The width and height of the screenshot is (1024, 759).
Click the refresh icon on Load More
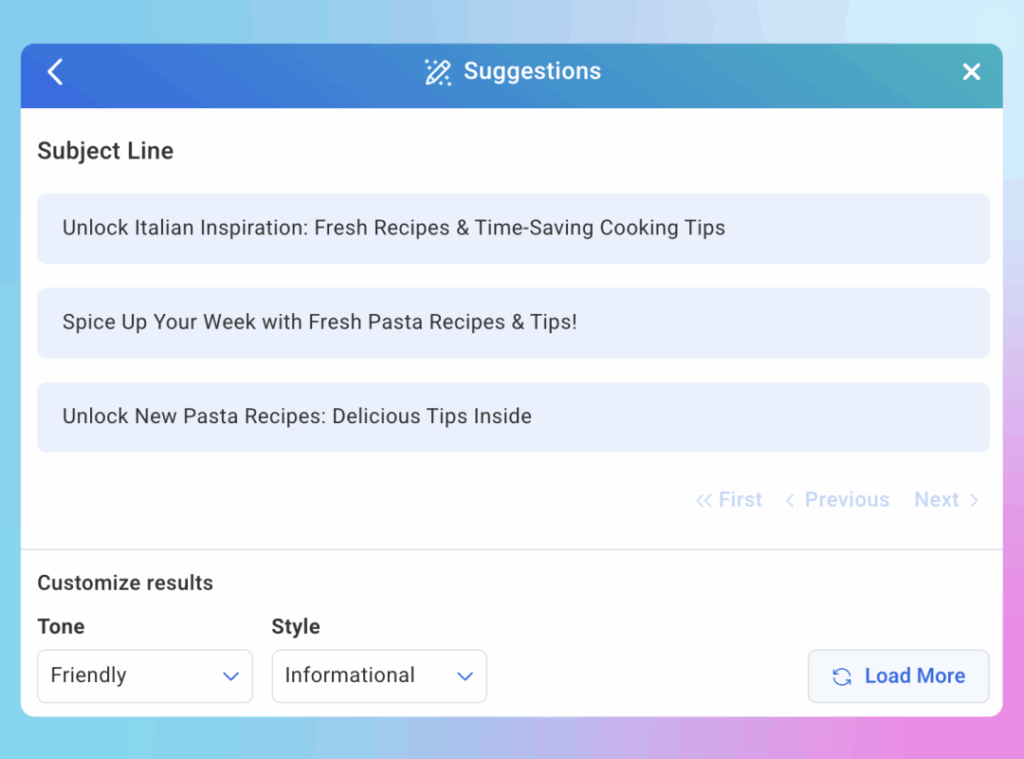(841, 676)
